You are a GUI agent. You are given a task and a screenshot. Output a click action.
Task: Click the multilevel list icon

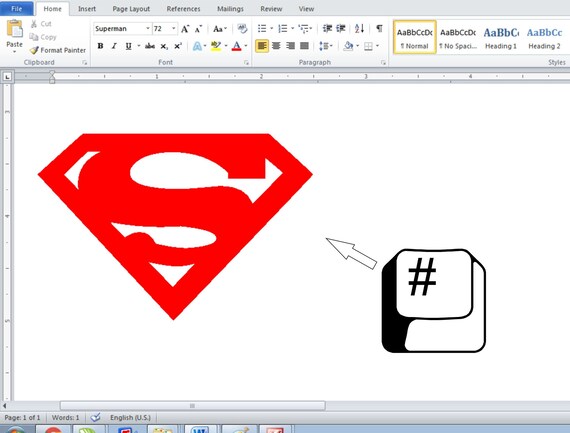tap(303, 28)
